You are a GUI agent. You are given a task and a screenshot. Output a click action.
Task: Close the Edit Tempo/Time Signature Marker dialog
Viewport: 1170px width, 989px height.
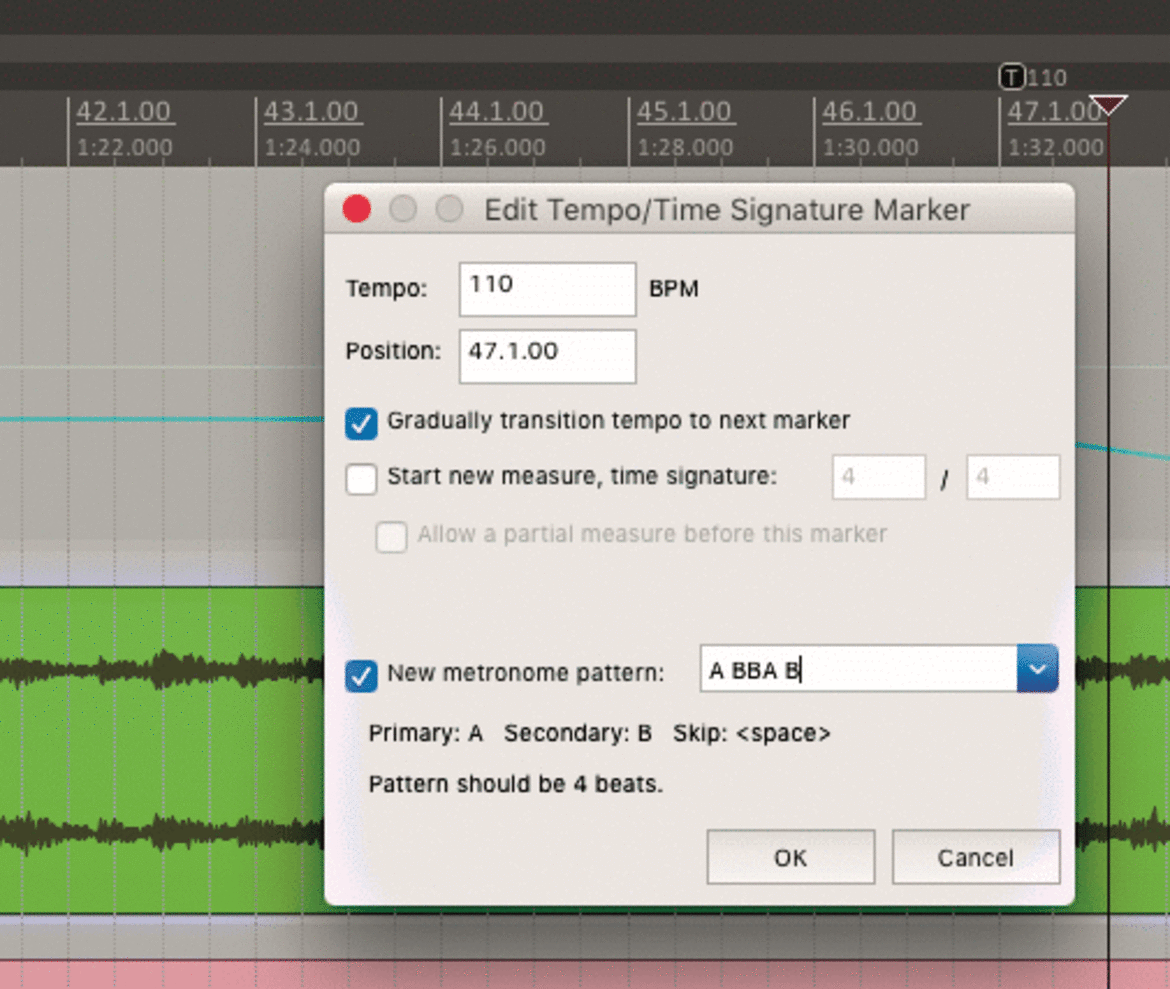click(x=357, y=209)
